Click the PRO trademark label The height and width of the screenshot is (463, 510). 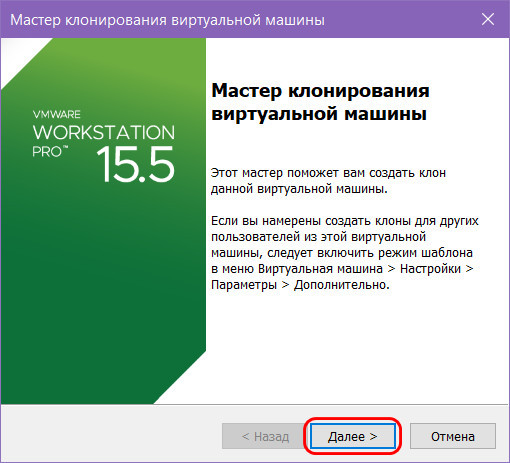[x=50, y=152]
